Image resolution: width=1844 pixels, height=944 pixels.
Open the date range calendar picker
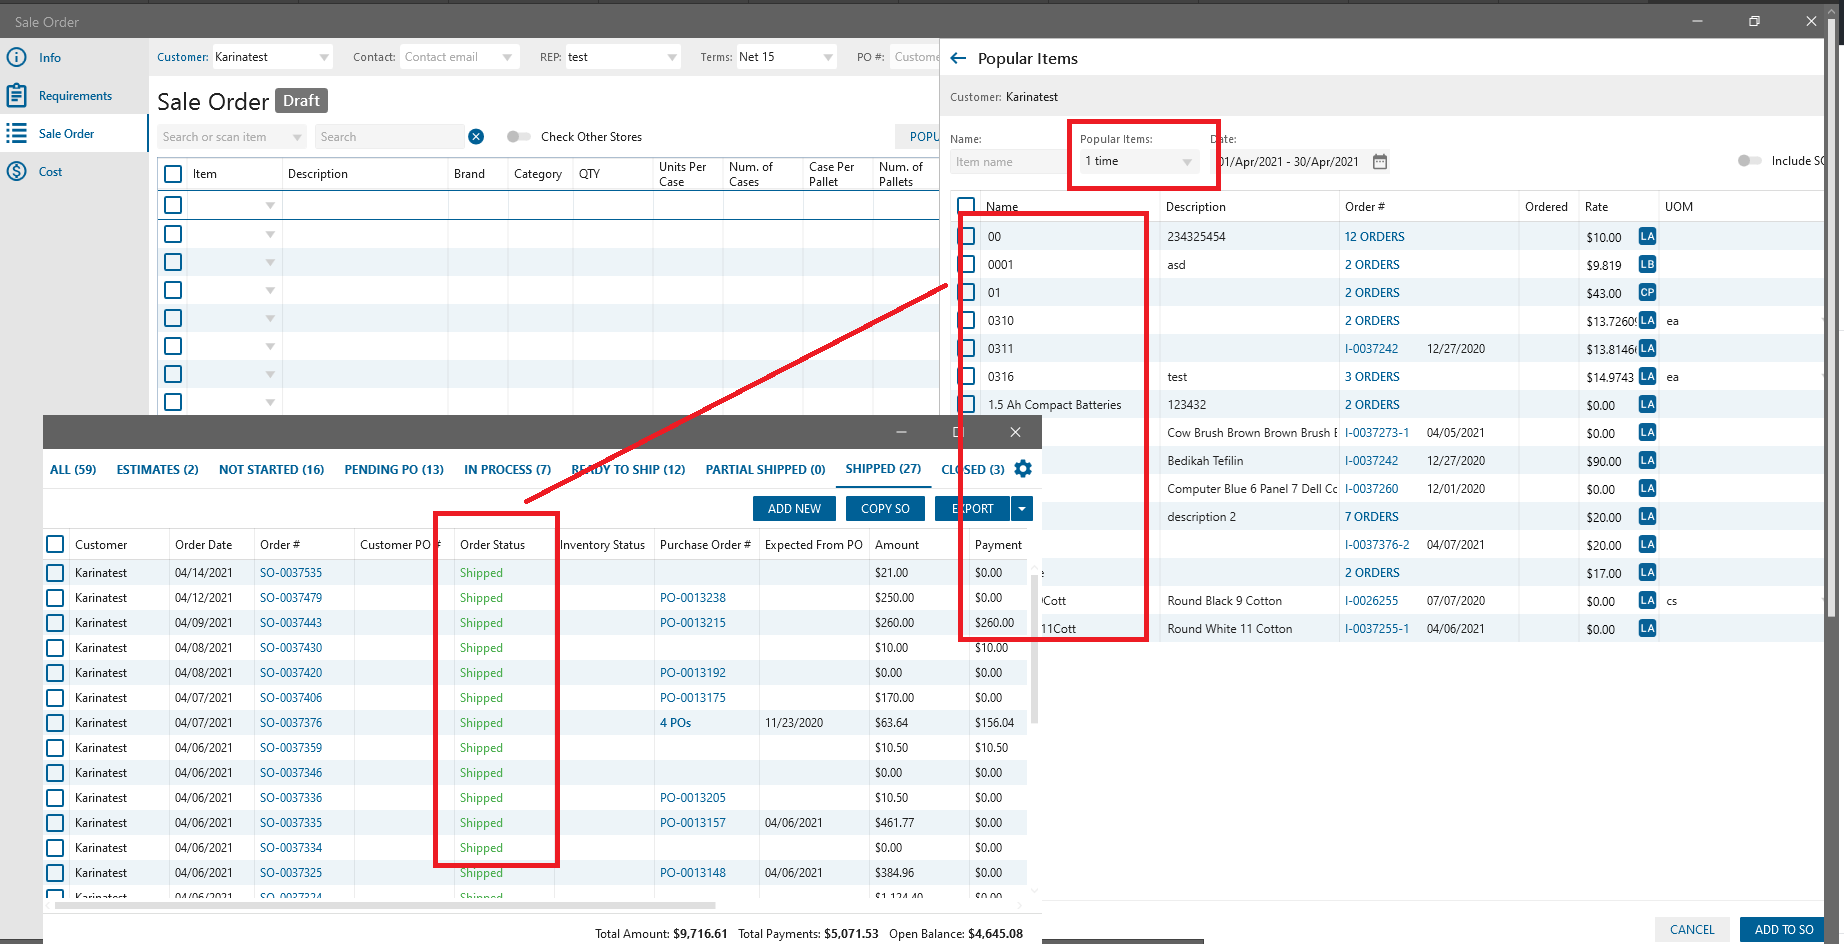click(x=1380, y=161)
